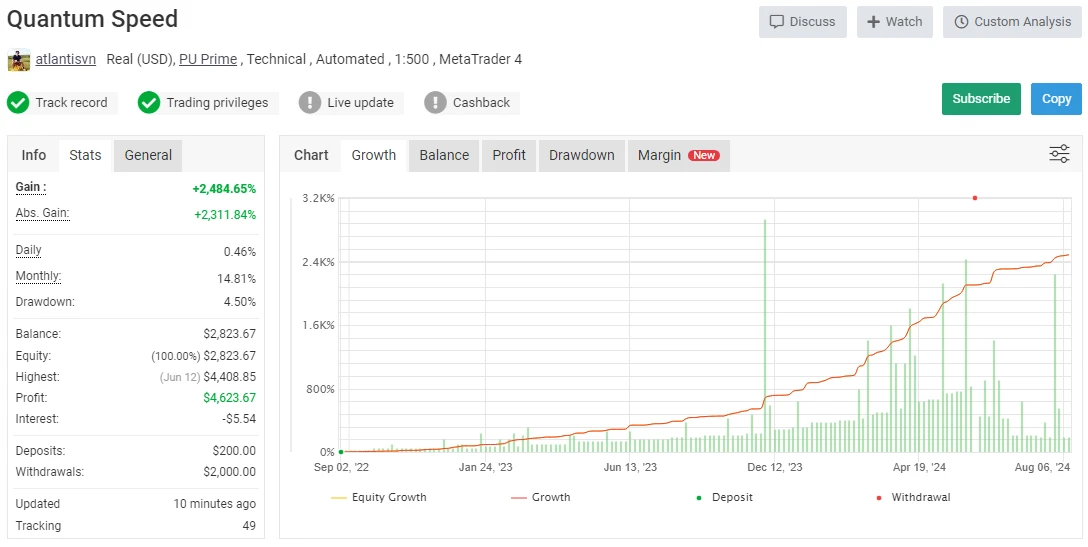Image resolution: width=1088 pixels, height=547 pixels.
Task: Click the Cashback warning icon
Action: pos(436,103)
